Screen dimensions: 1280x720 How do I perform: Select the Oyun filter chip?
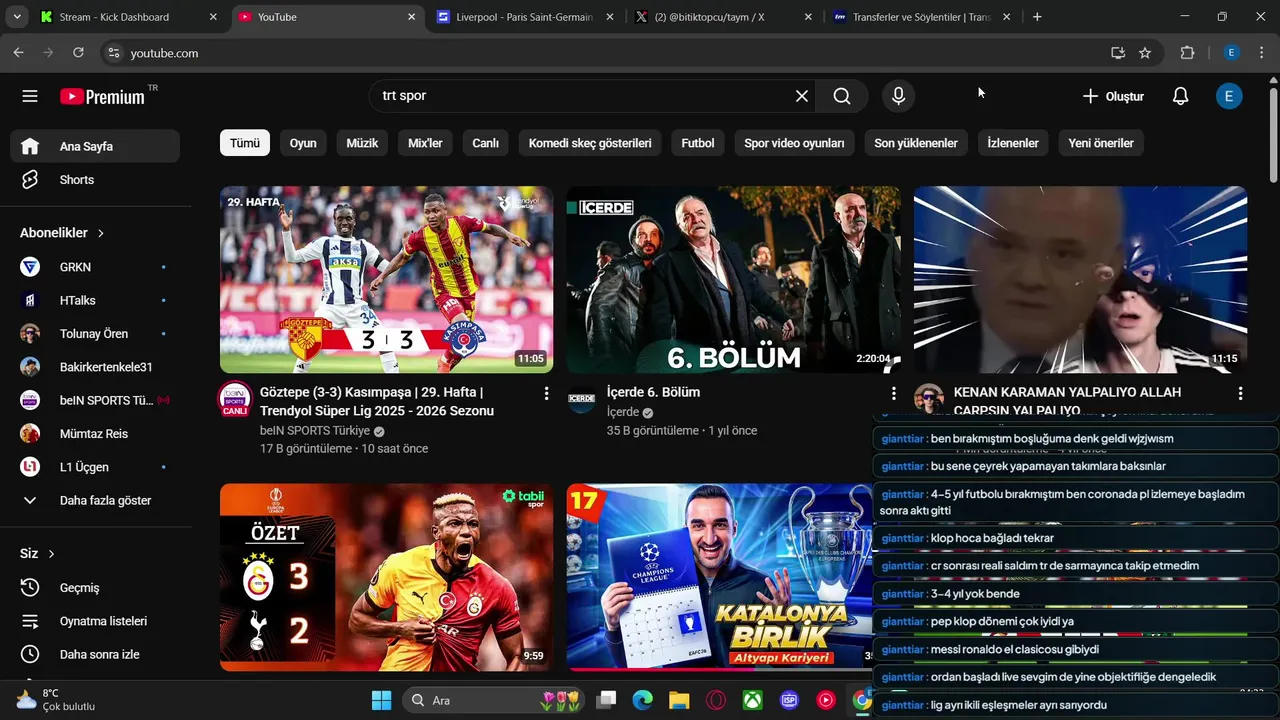point(303,143)
